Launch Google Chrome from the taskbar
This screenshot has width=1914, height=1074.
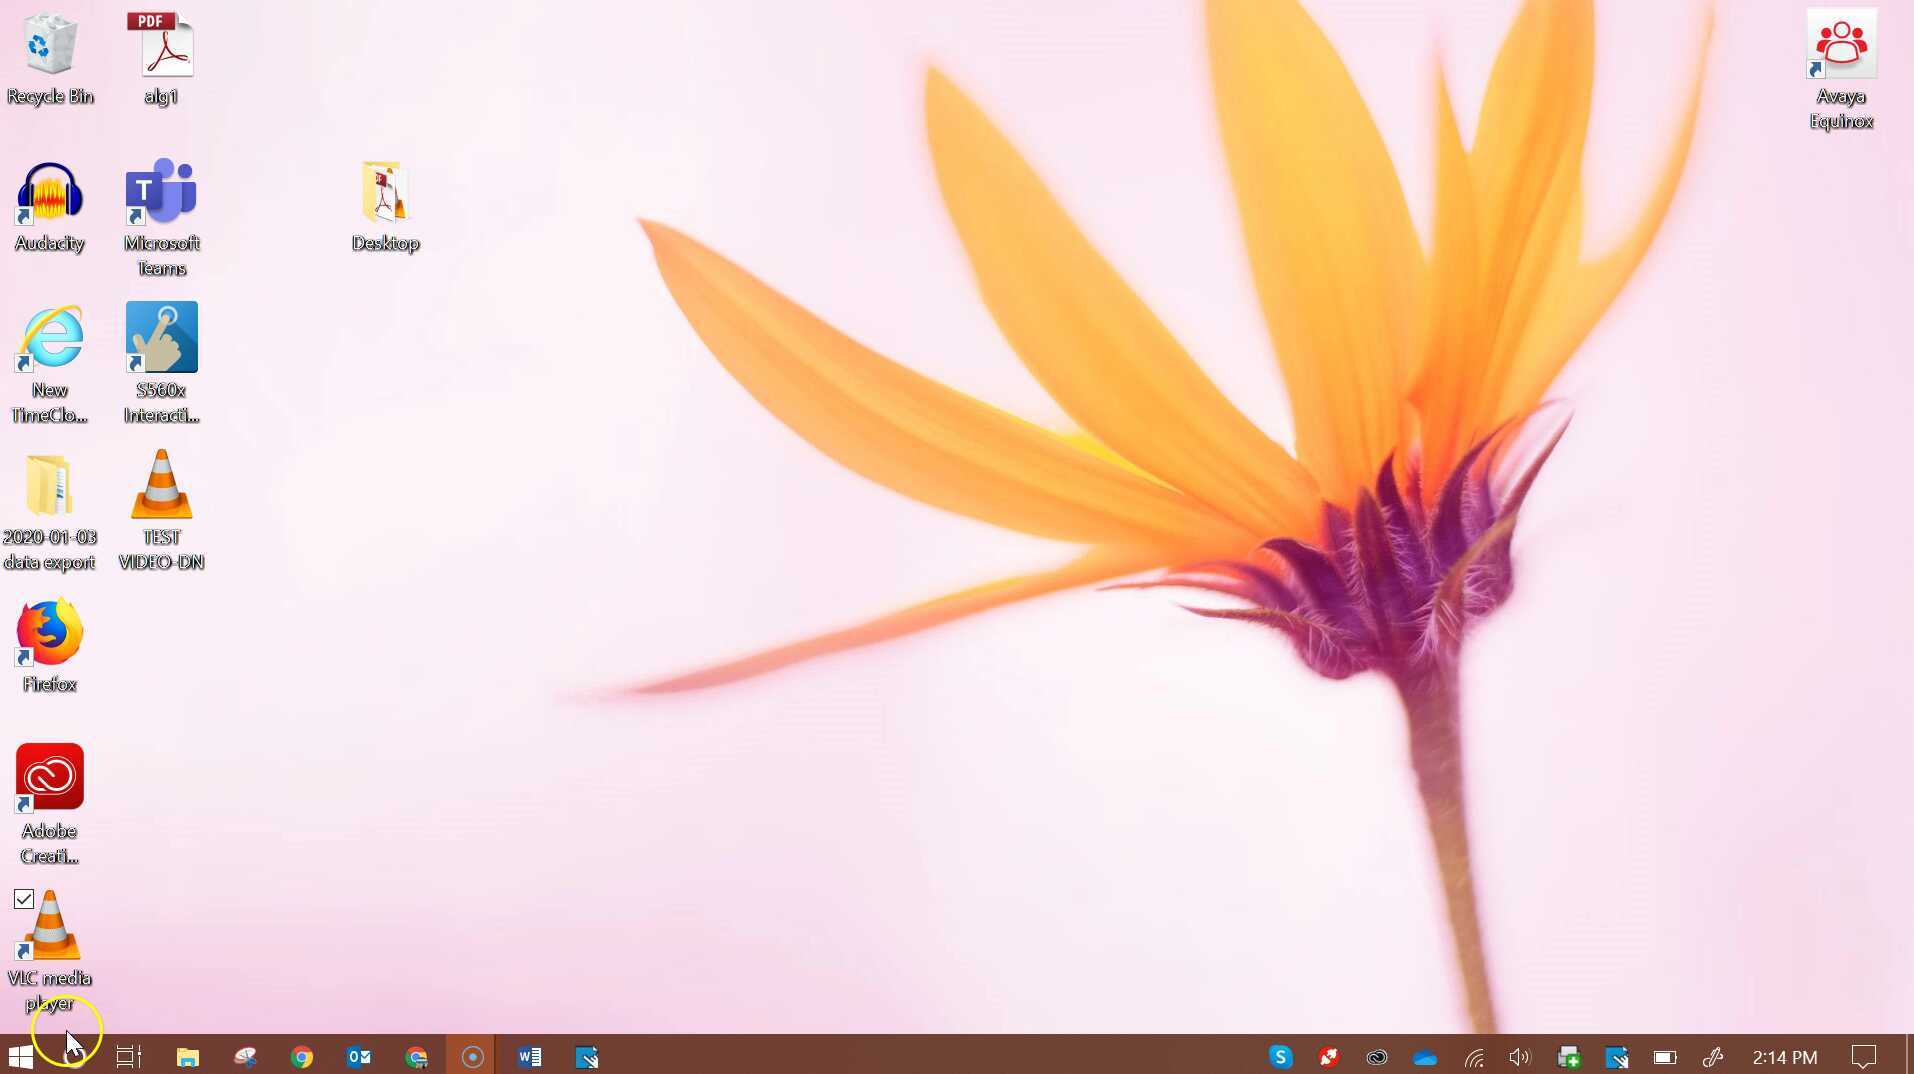pyautogui.click(x=301, y=1056)
